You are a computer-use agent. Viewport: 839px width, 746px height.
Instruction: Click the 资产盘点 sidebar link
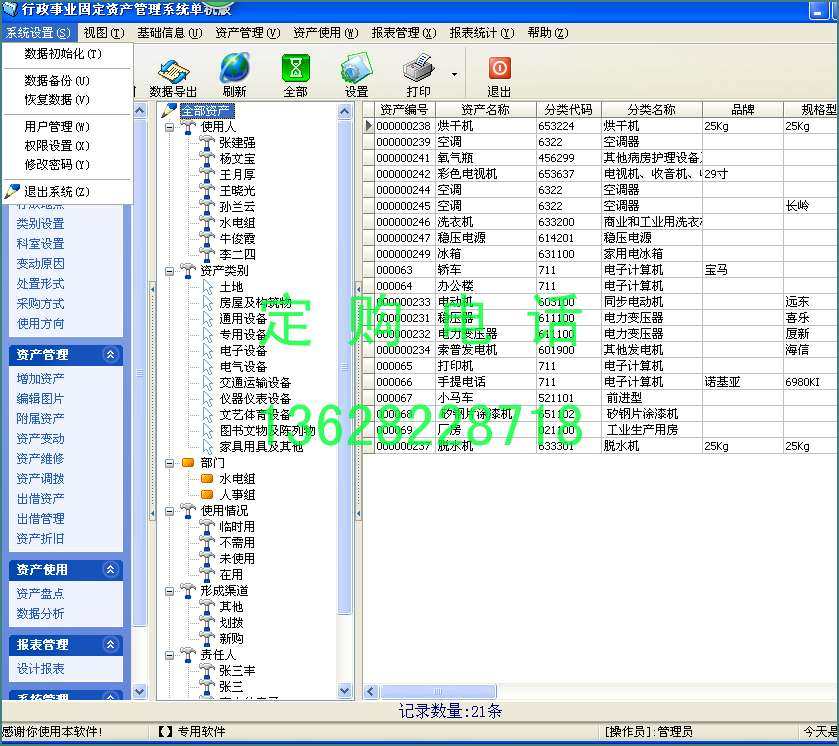coord(40,593)
